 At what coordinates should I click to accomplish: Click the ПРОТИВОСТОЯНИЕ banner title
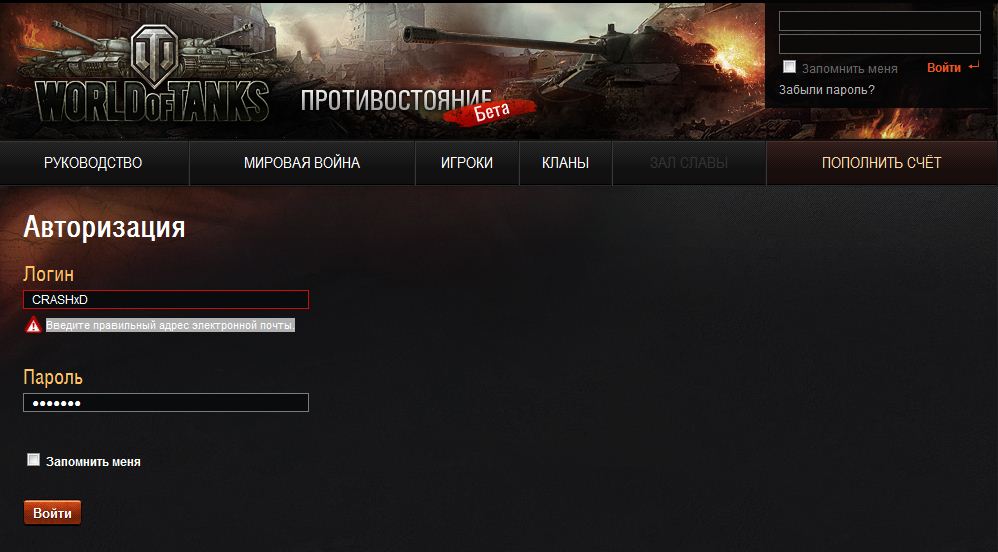(397, 101)
